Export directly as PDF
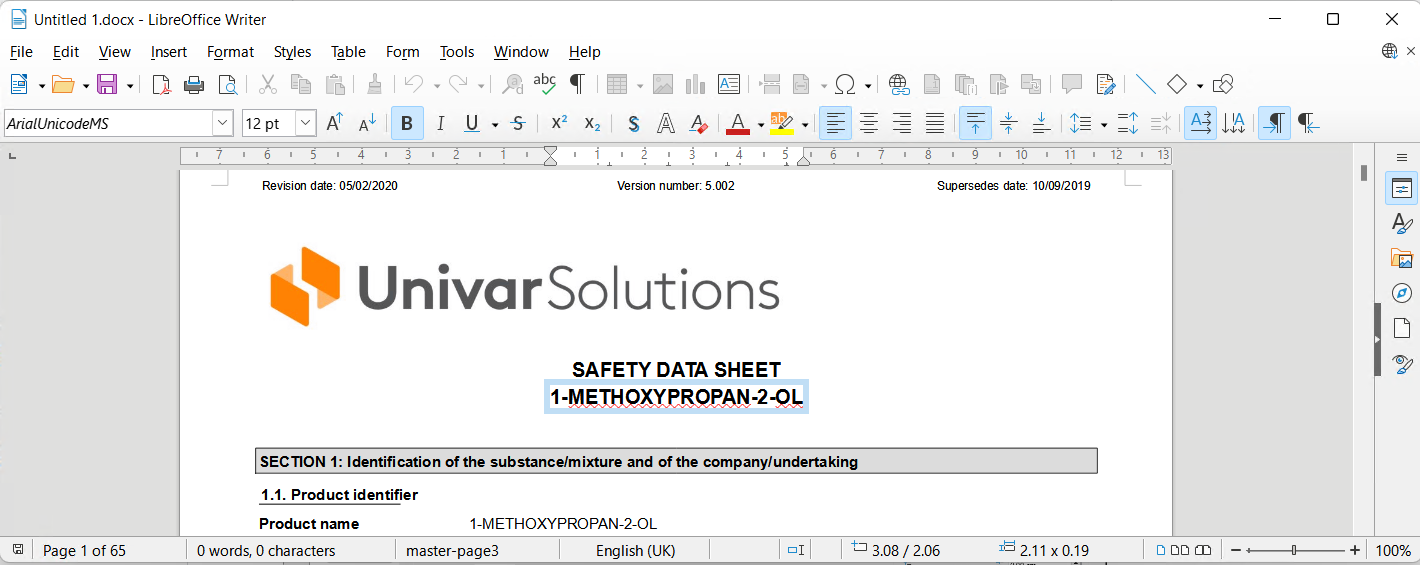Screen dimensions: 1420x565 pos(161,84)
